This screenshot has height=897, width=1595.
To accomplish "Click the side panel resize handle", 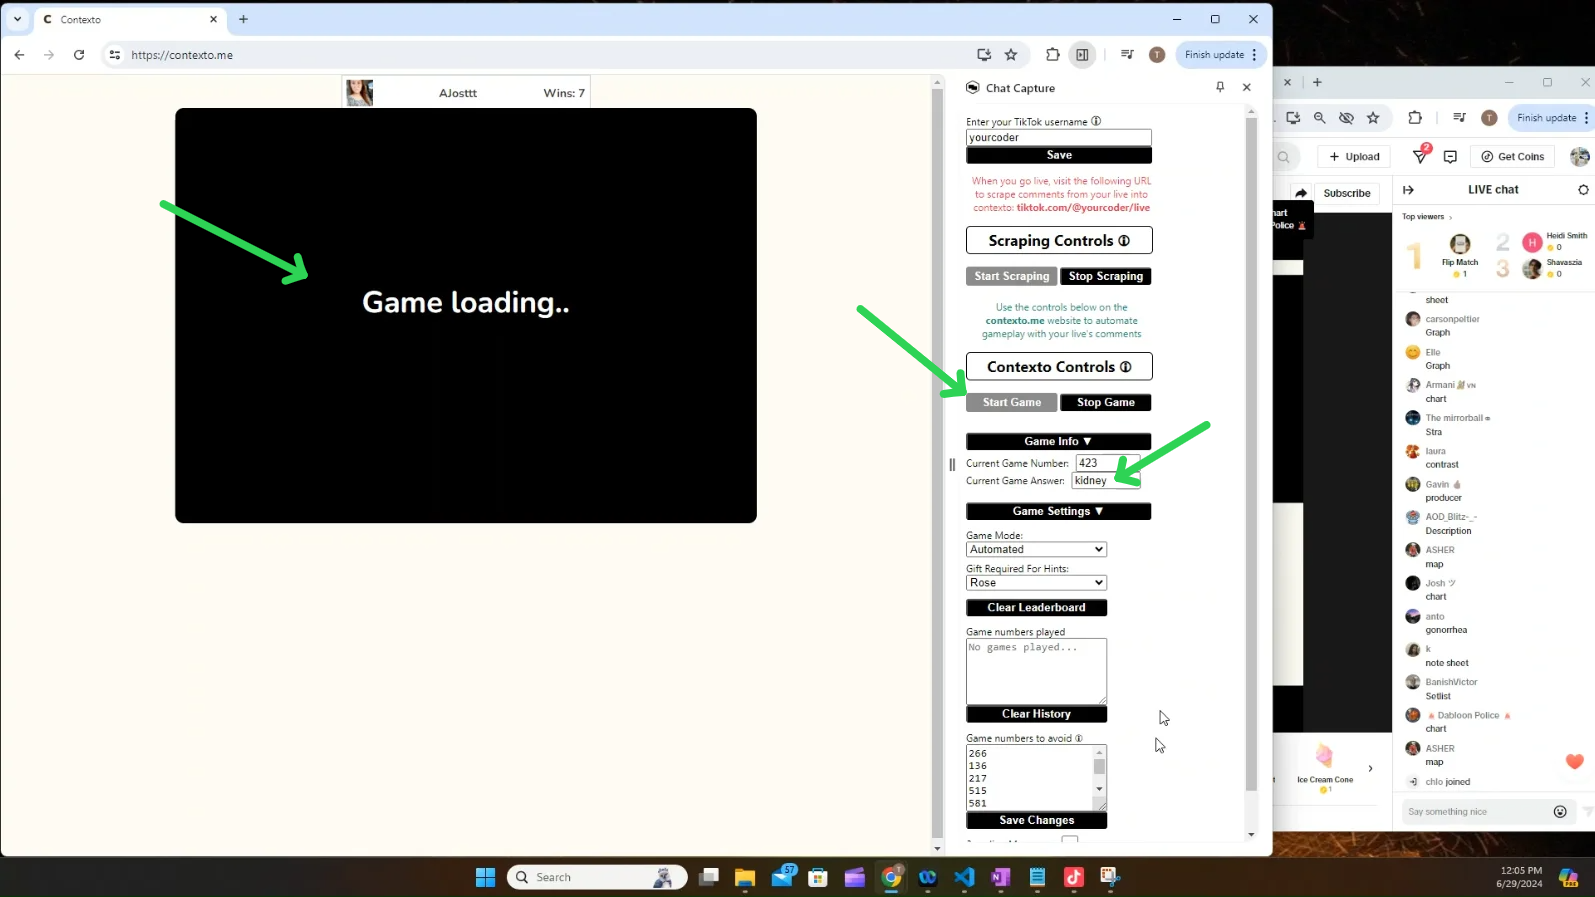I will click(x=952, y=464).
